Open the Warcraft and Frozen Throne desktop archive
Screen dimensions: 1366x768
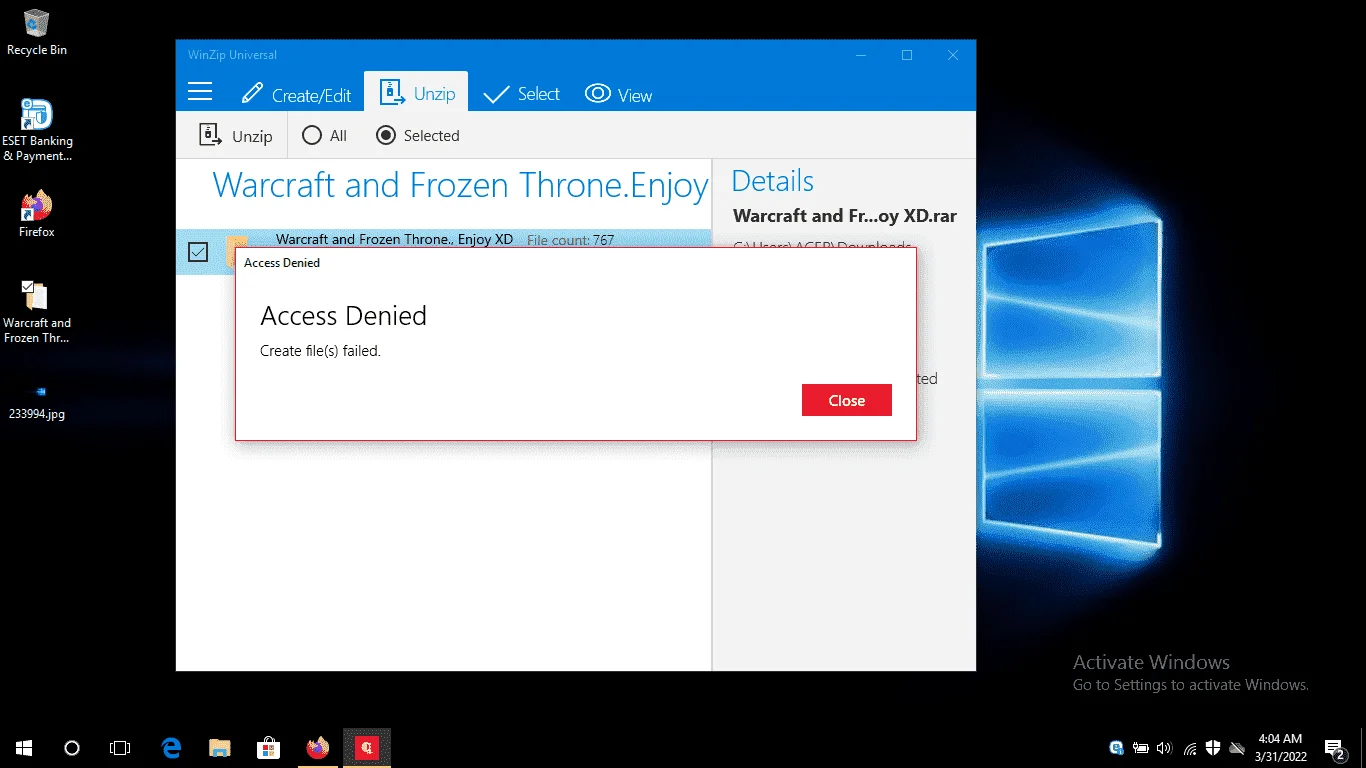coord(37,311)
